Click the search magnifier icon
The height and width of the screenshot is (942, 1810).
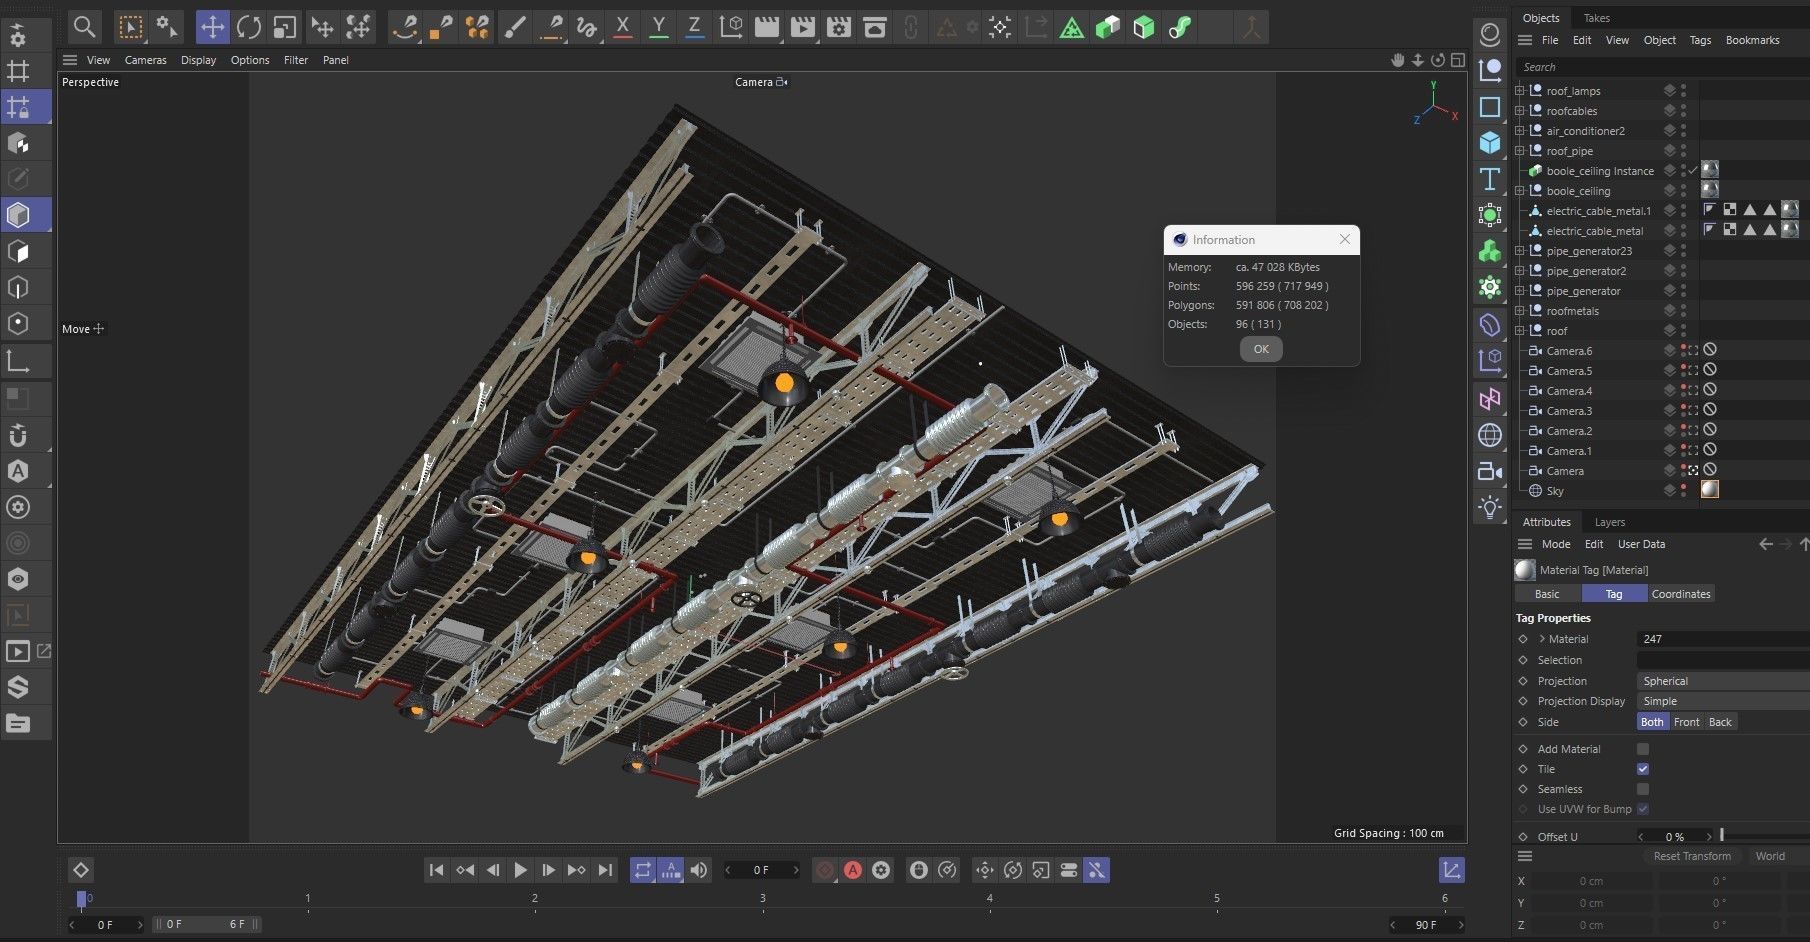[85, 27]
